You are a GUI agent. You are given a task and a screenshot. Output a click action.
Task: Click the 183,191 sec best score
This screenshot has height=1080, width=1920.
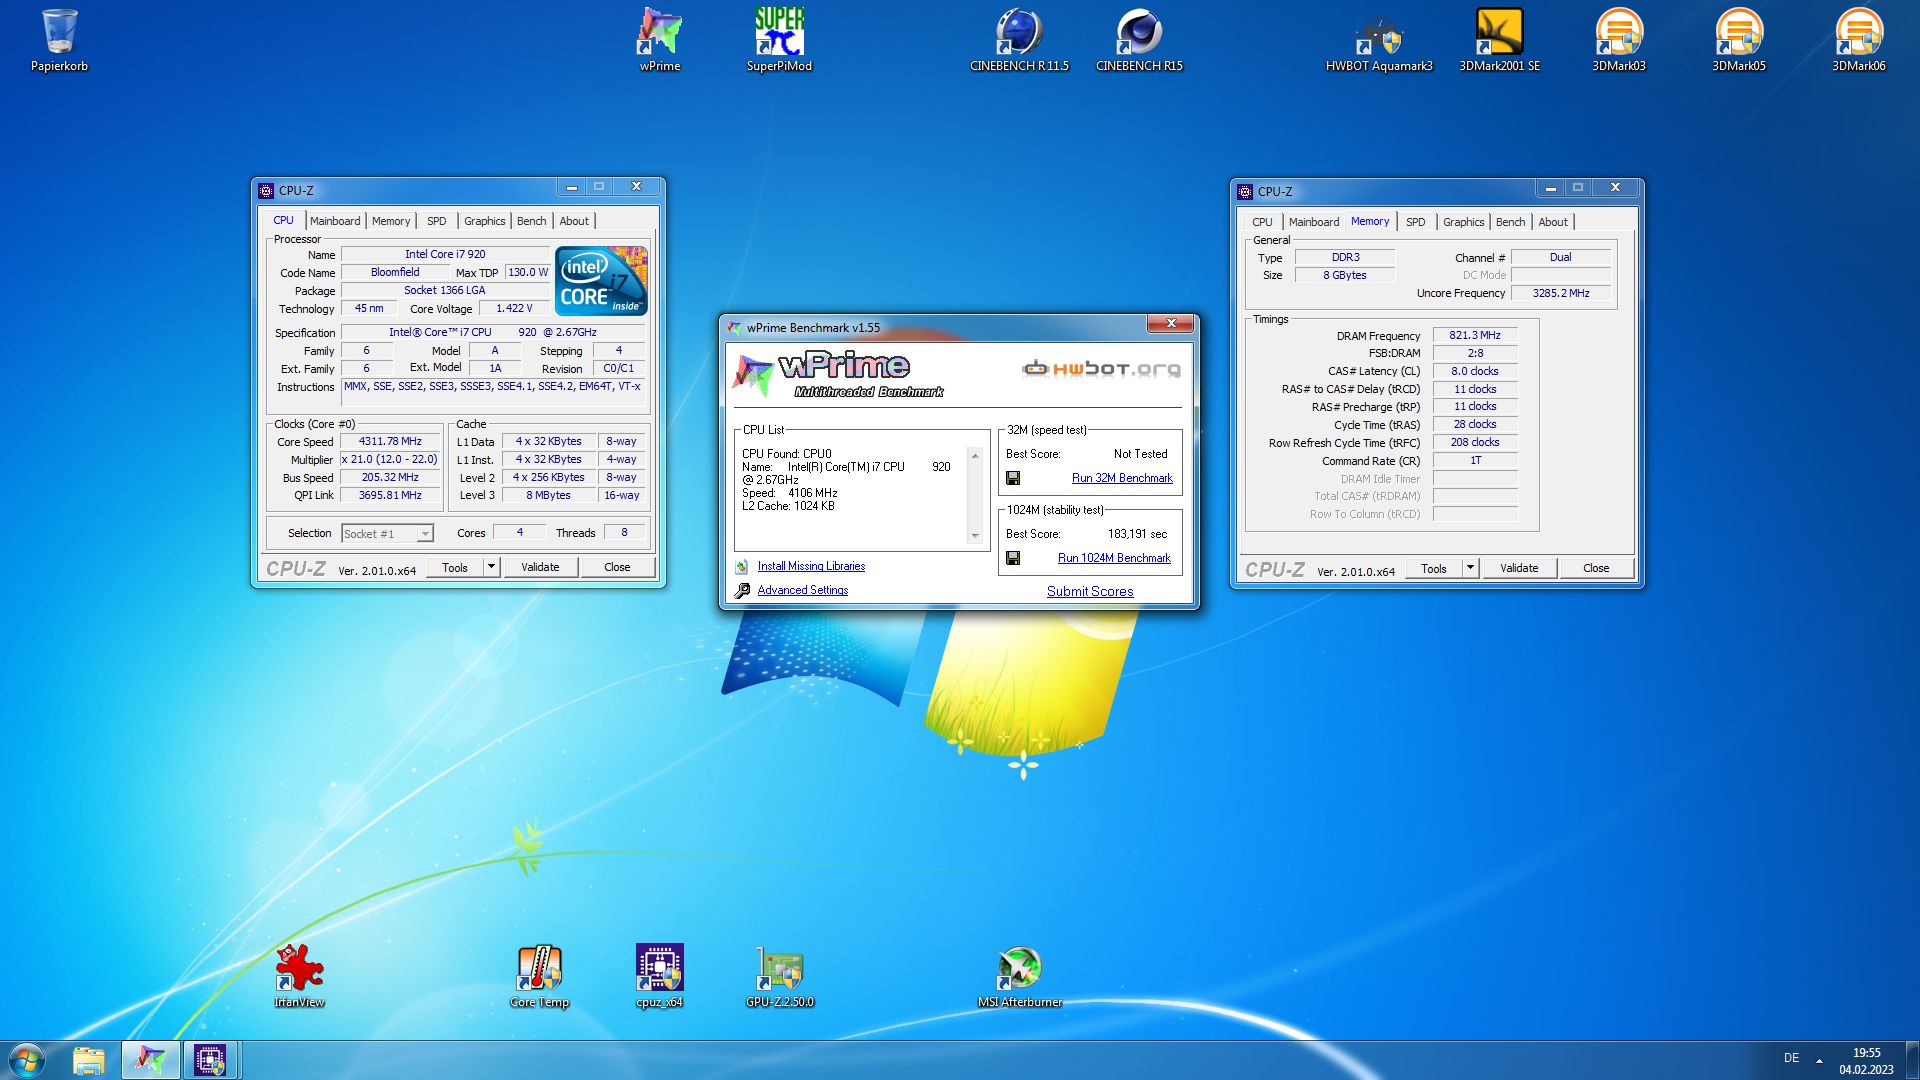[1137, 534]
